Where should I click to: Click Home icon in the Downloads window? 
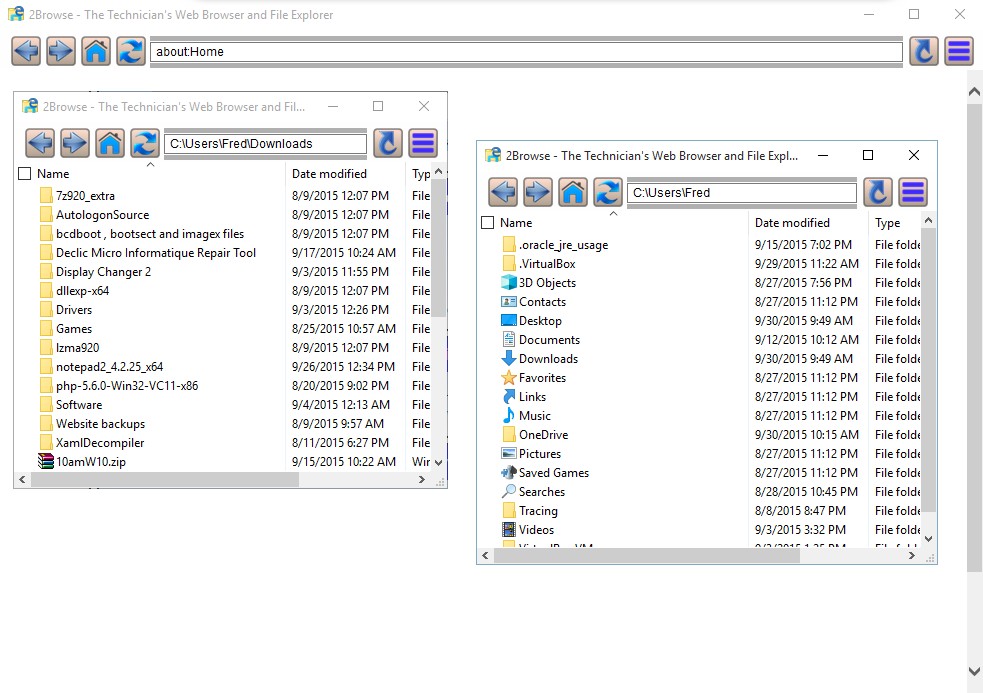pyautogui.click(x=110, y=143)
